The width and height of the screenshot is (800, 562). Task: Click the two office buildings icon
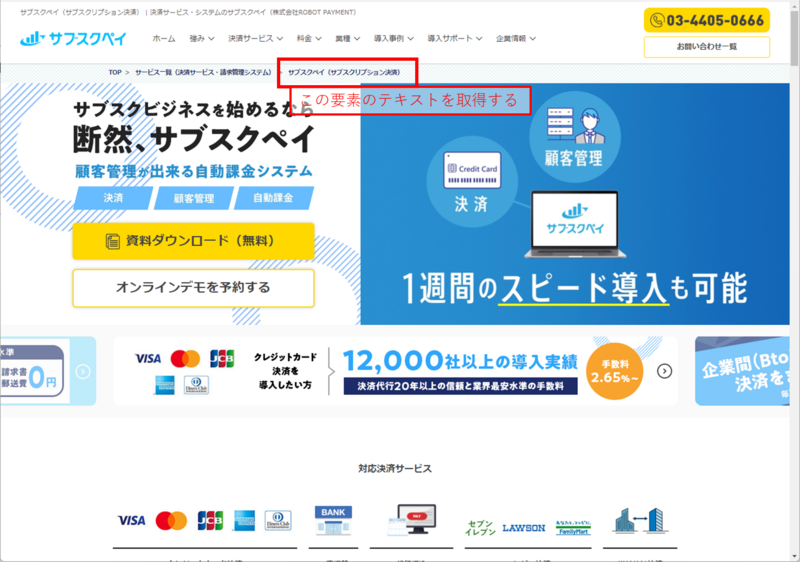click(640, 521)
